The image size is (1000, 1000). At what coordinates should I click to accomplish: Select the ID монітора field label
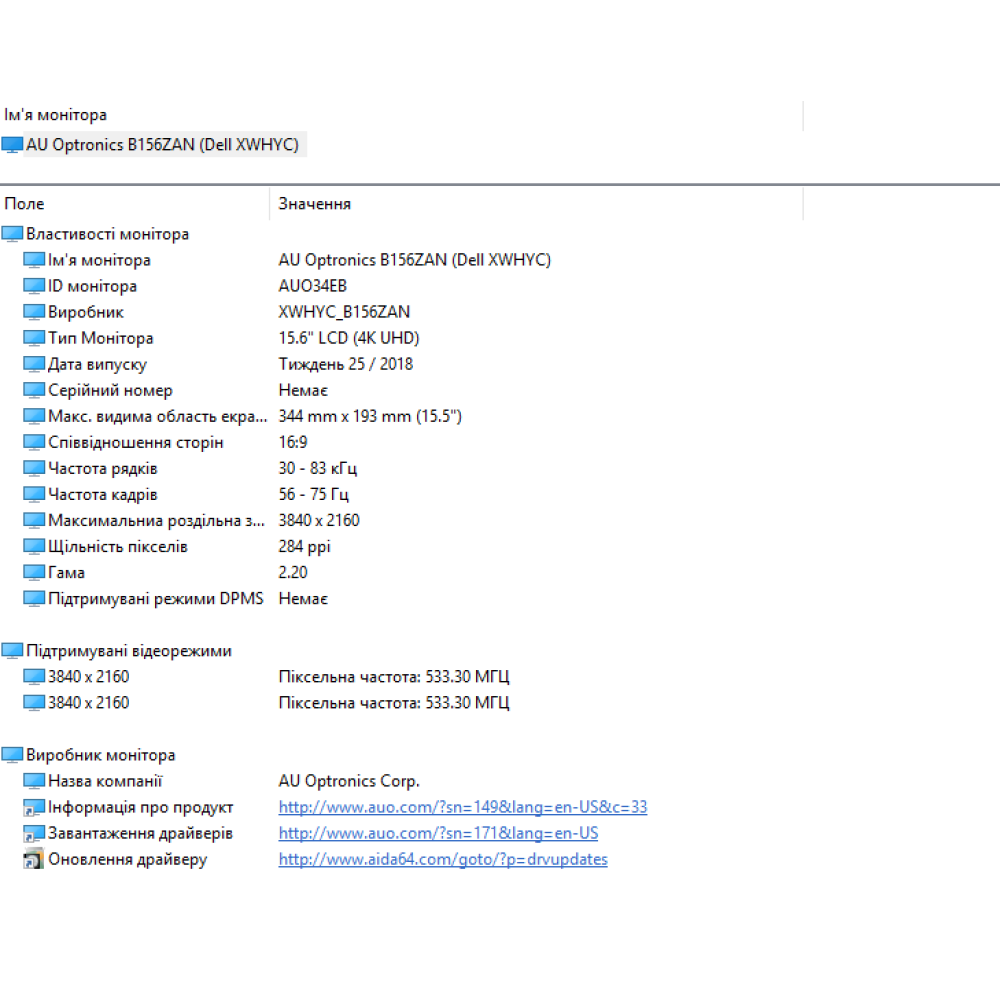[92, 286]
